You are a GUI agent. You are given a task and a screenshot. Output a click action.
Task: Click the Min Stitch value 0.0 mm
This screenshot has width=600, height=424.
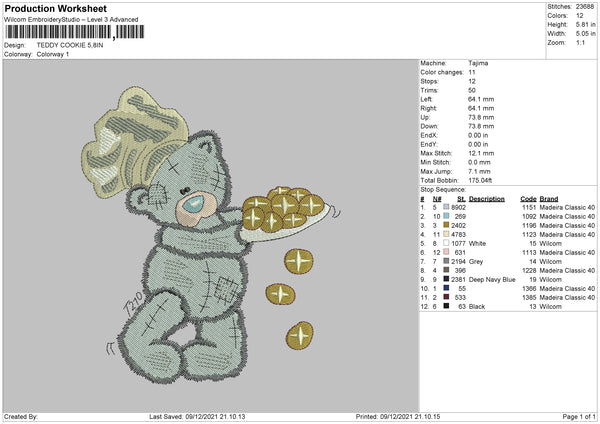(479, 162)
